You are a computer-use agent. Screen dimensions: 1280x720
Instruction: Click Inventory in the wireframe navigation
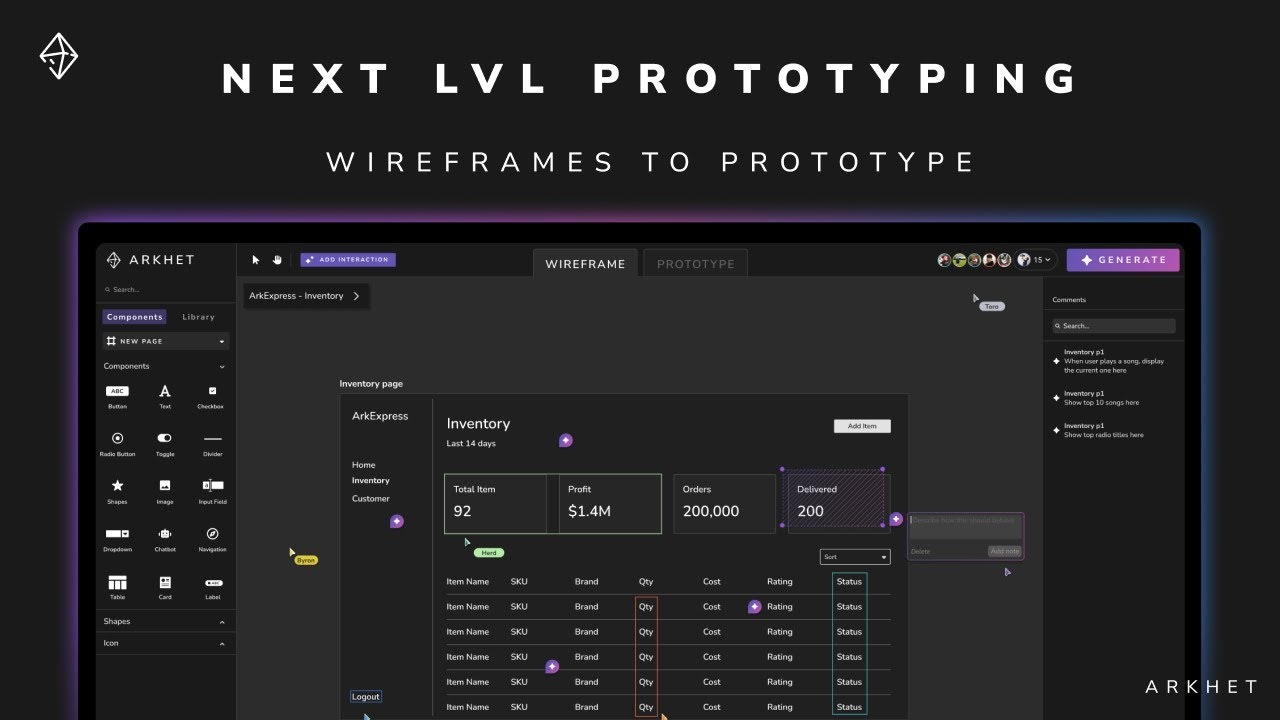click(x=371, y=481)
